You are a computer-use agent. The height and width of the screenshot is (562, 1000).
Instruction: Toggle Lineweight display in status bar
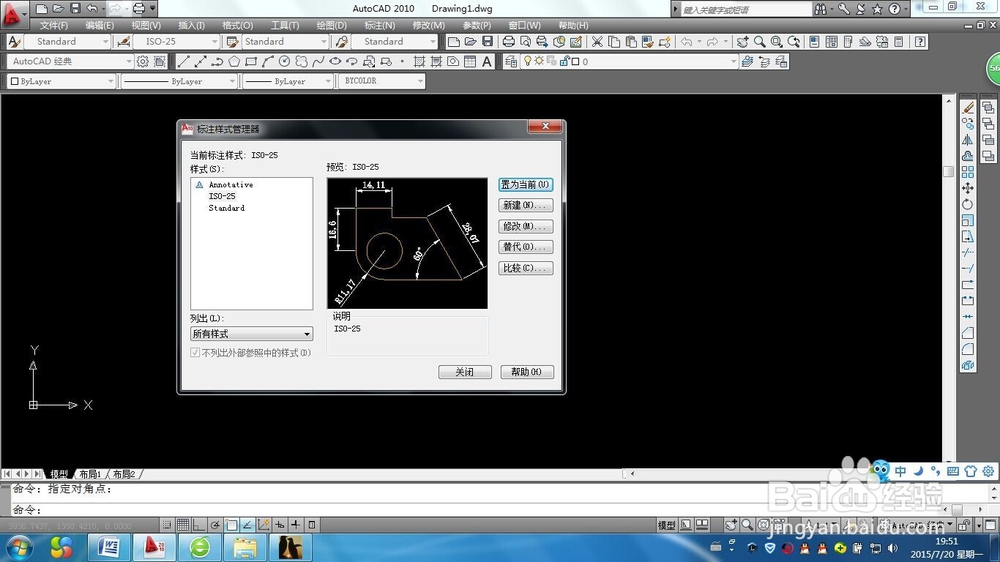pos(296,525)
